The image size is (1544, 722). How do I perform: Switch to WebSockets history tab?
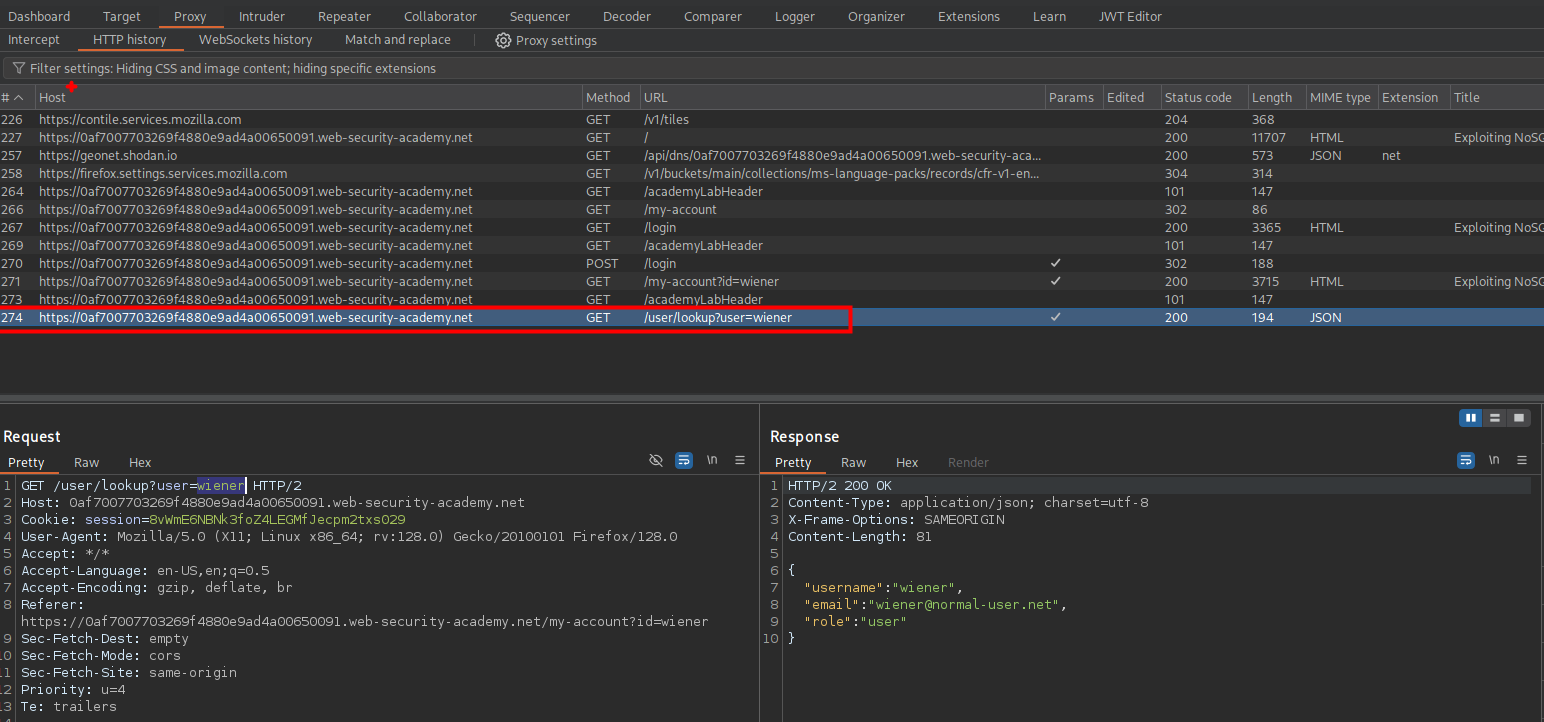coord(255,40)
